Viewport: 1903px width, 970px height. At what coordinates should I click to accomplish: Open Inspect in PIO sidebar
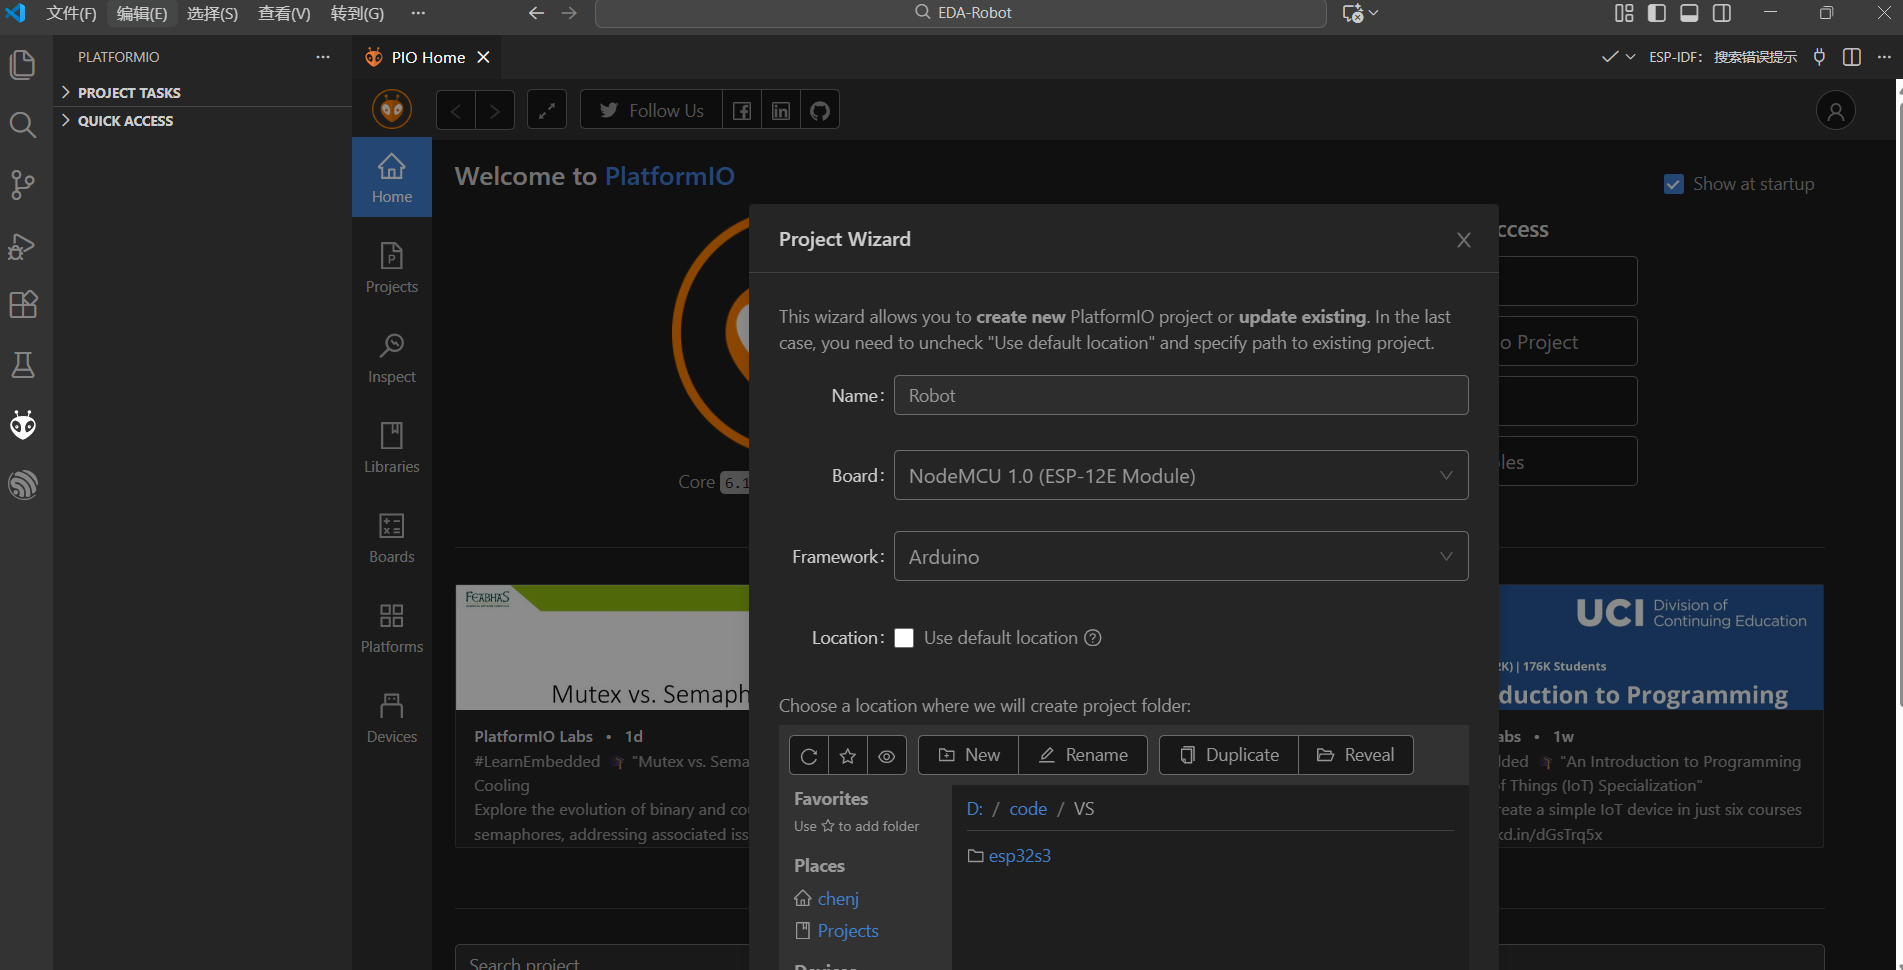coord(392,357)
